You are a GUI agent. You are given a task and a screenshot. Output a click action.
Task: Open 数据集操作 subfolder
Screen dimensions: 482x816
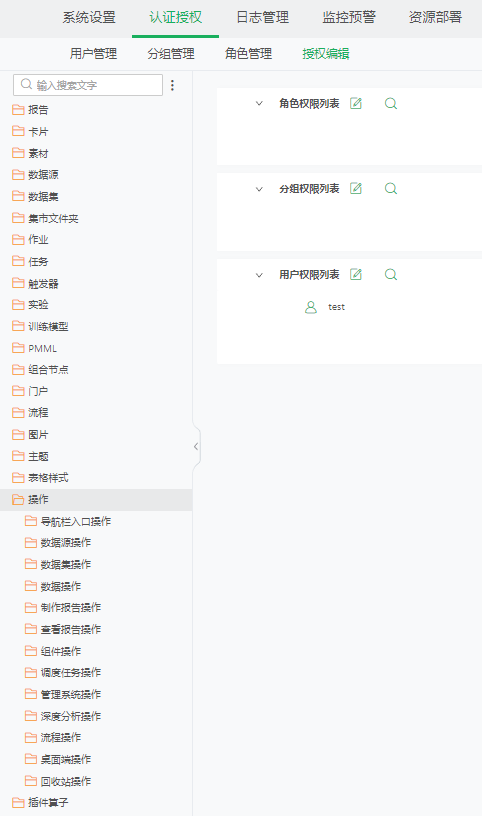[66, 565]
